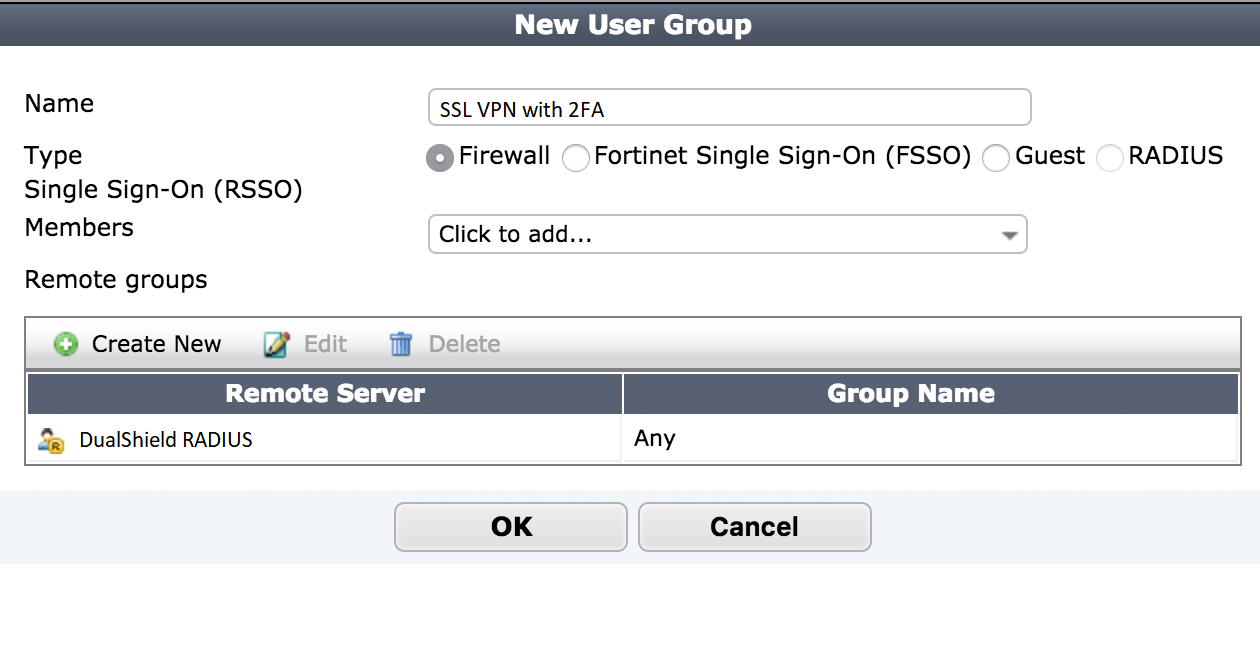Click the Edit toolbar label

point(325,345)
